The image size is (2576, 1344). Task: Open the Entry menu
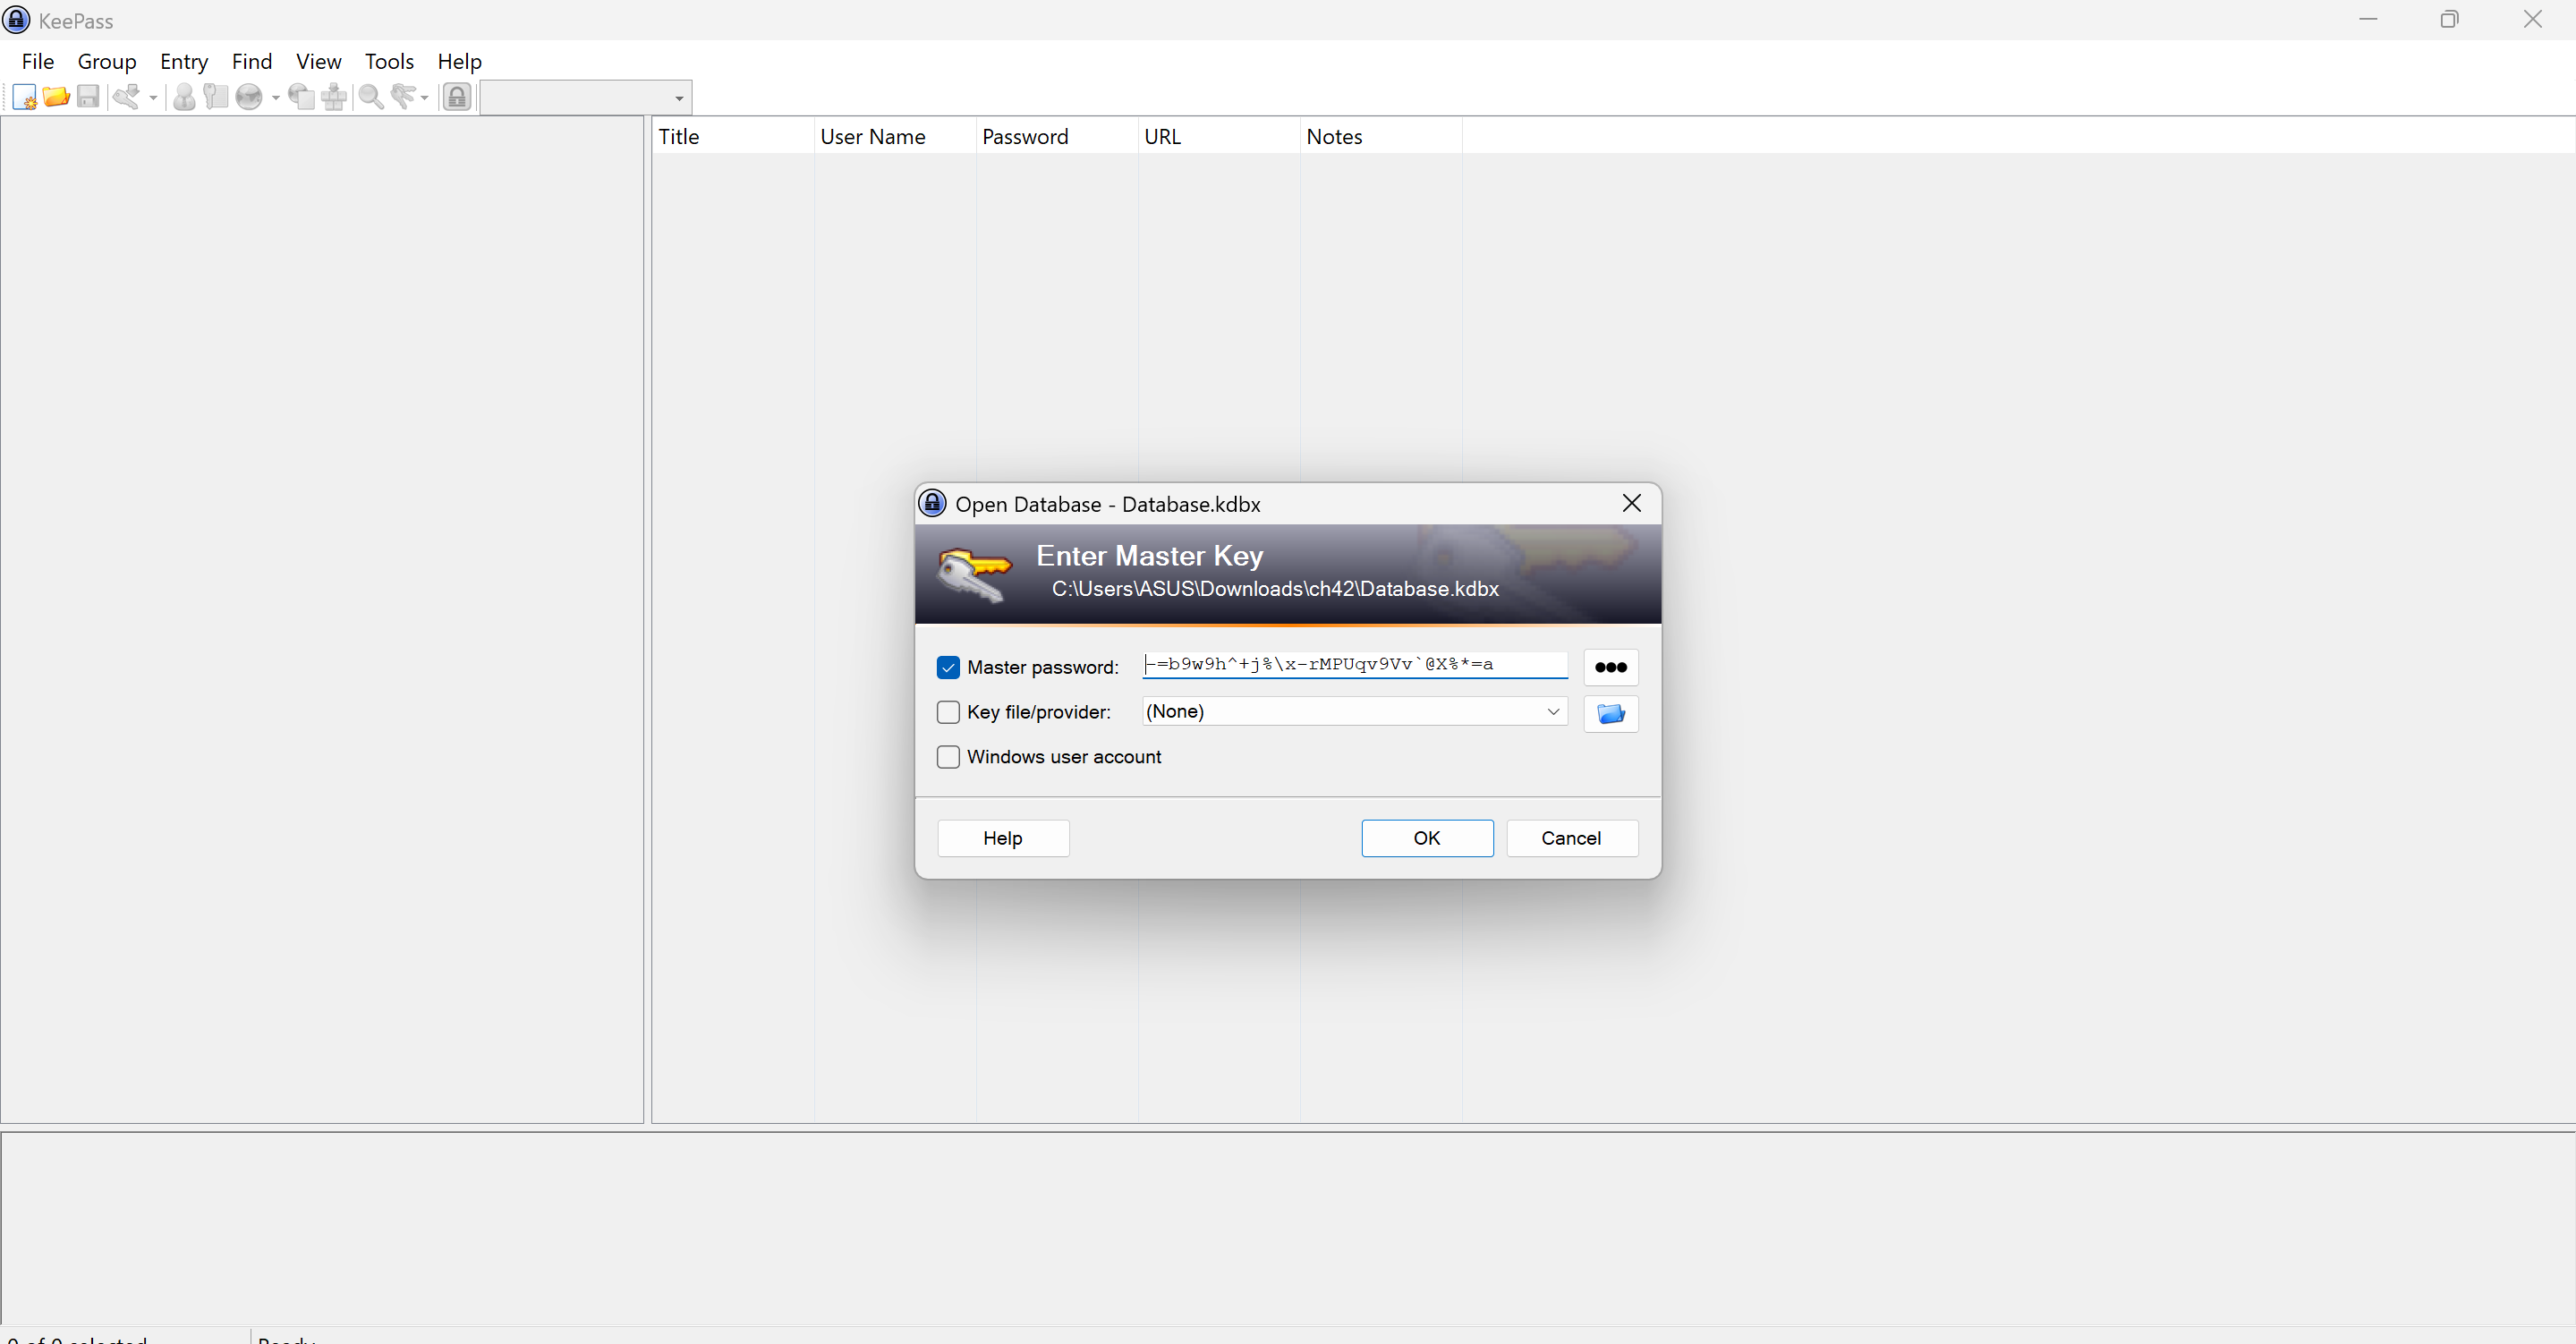pos(184,62)
